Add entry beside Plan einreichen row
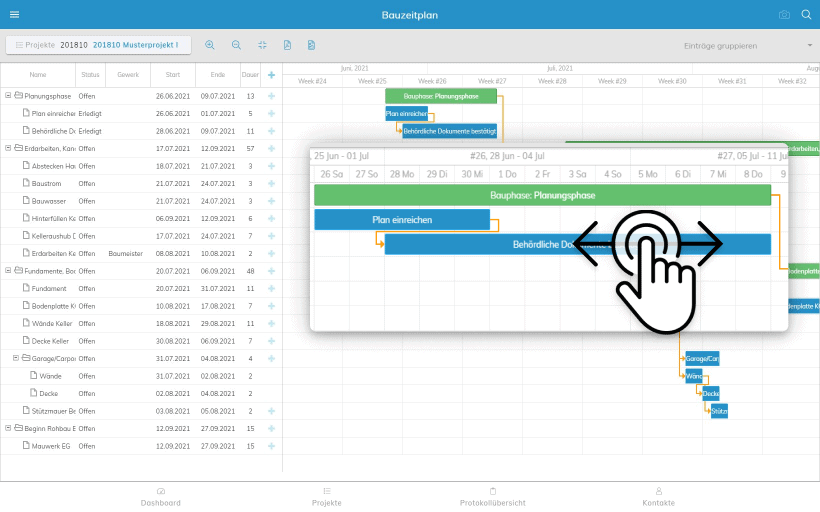Viewport: 820px width, 512px height. (x=271, y=113)
